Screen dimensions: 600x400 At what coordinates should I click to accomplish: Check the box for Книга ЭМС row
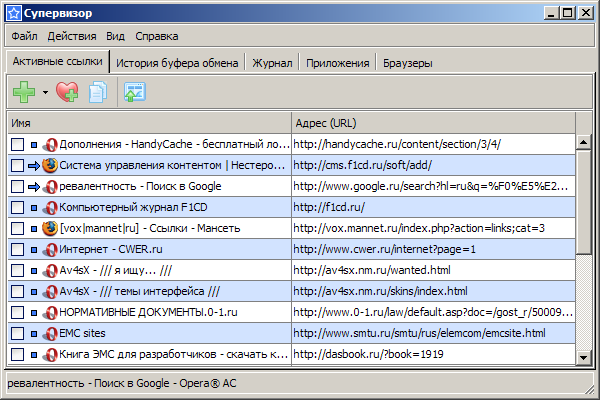[x=17, y=354]
